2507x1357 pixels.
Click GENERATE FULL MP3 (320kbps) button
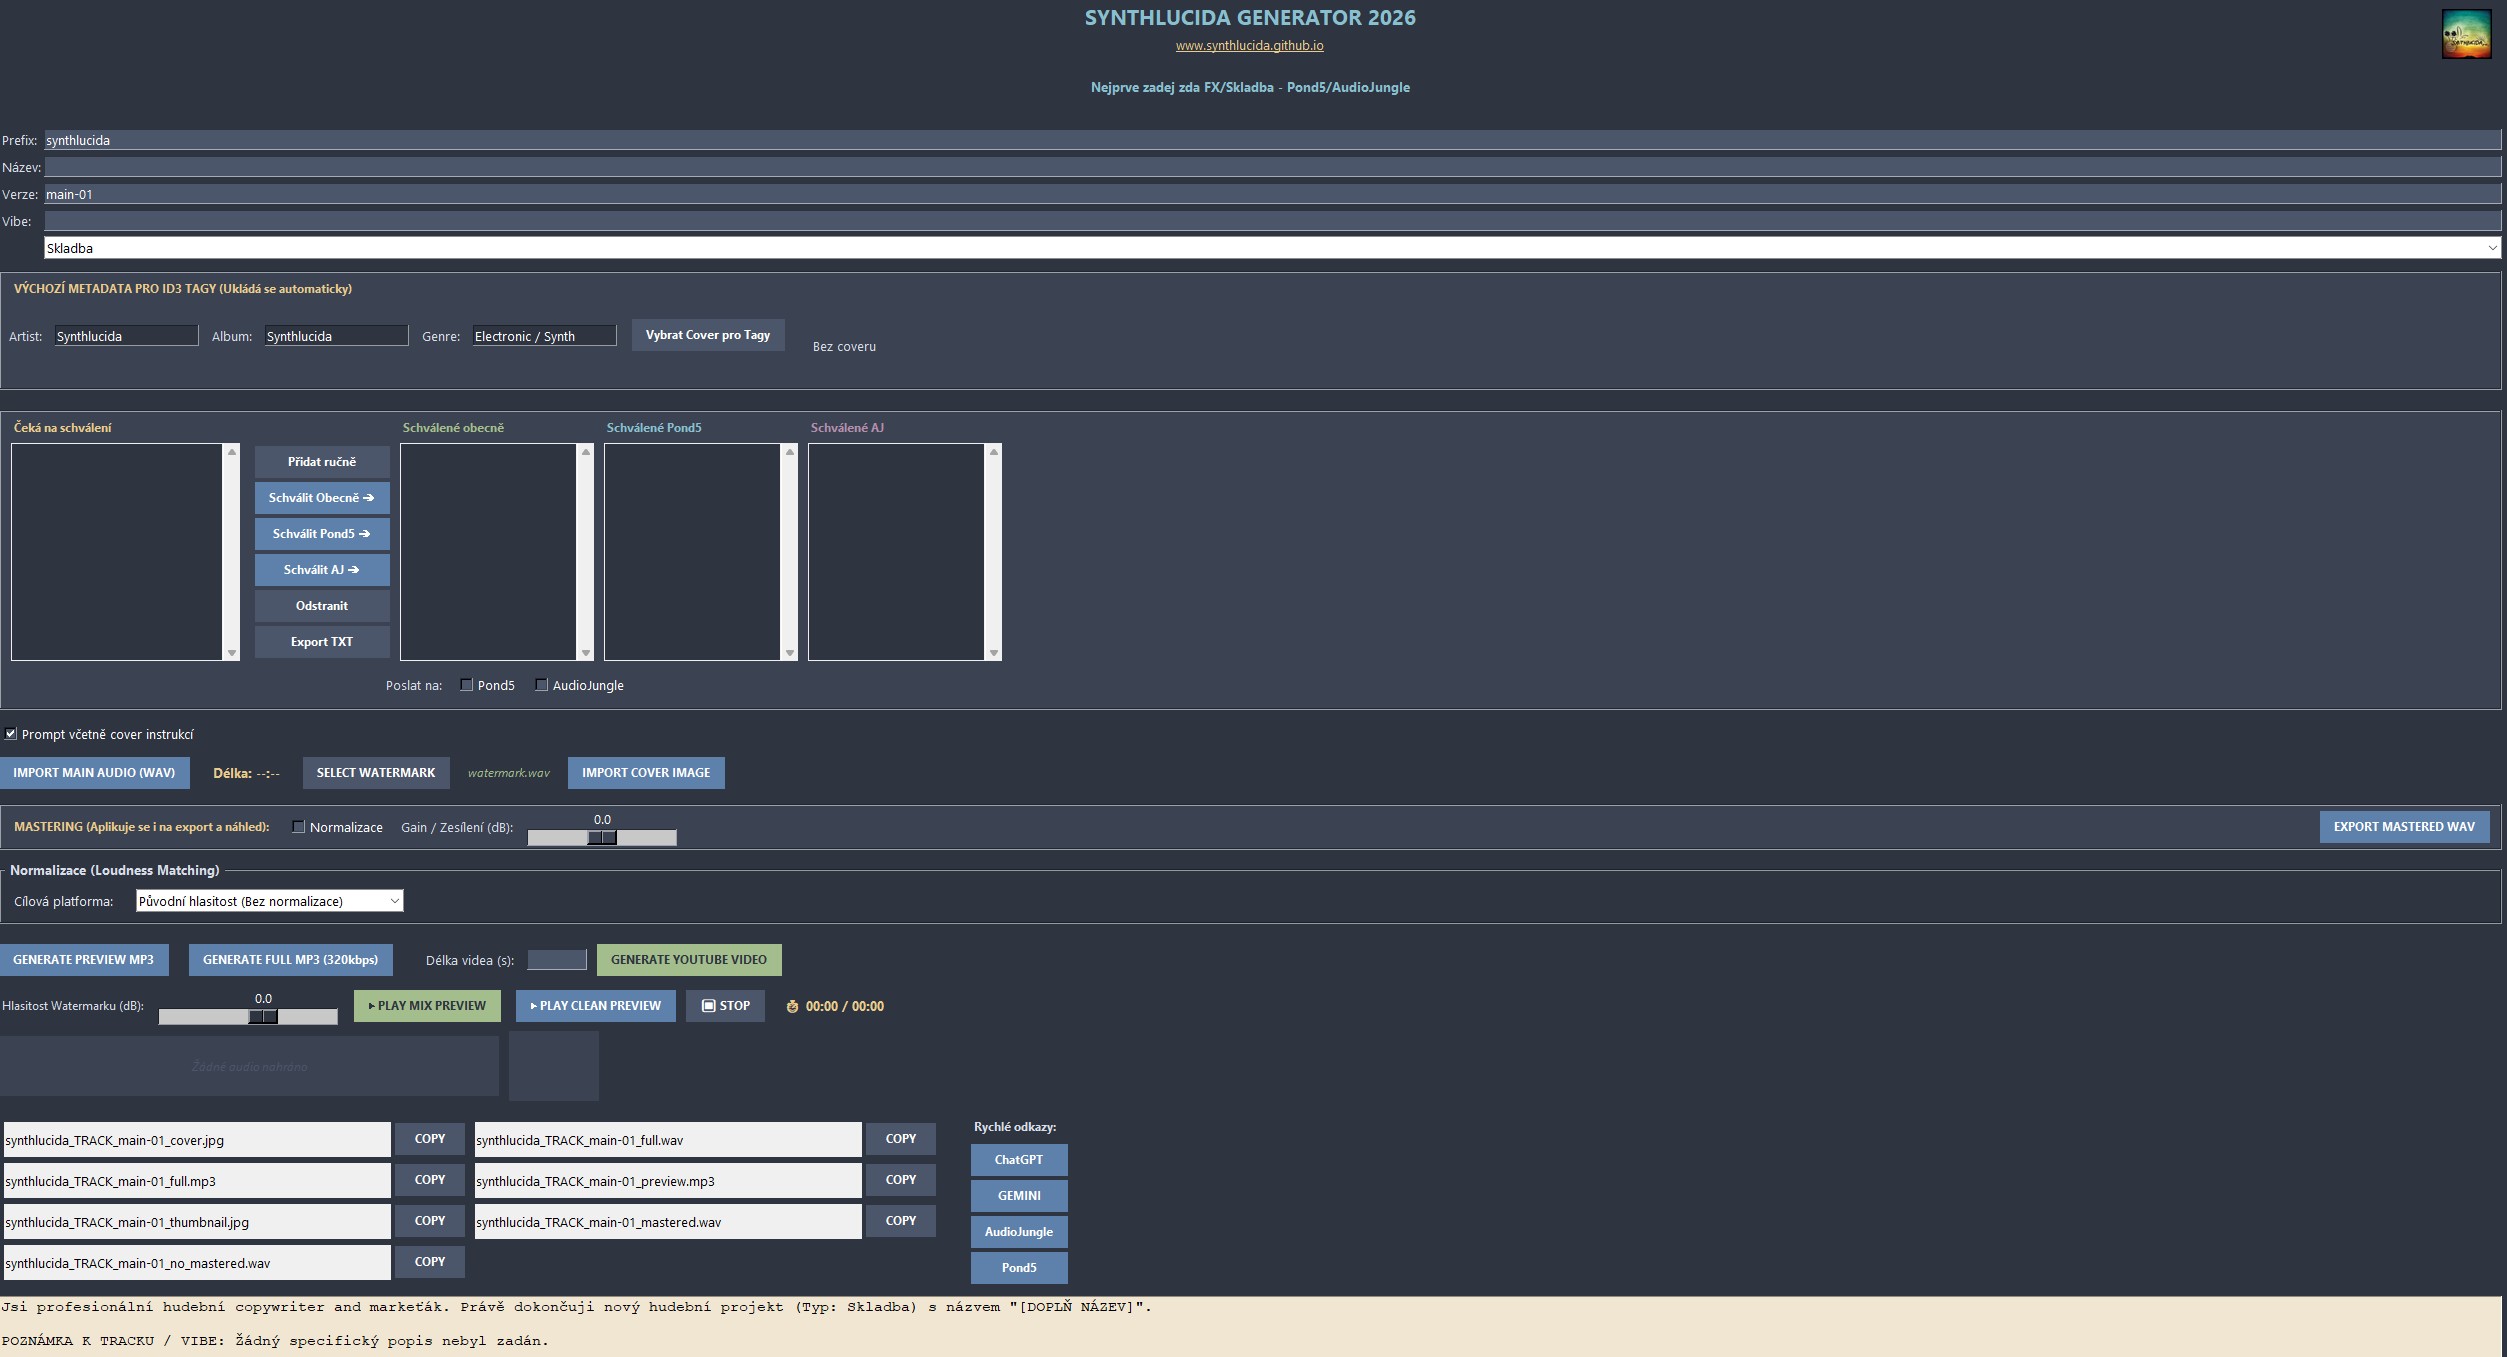290,960
